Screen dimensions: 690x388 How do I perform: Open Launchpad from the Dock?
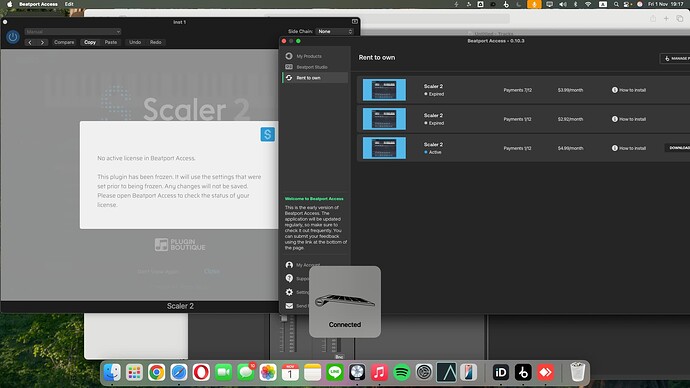point(134,373)
